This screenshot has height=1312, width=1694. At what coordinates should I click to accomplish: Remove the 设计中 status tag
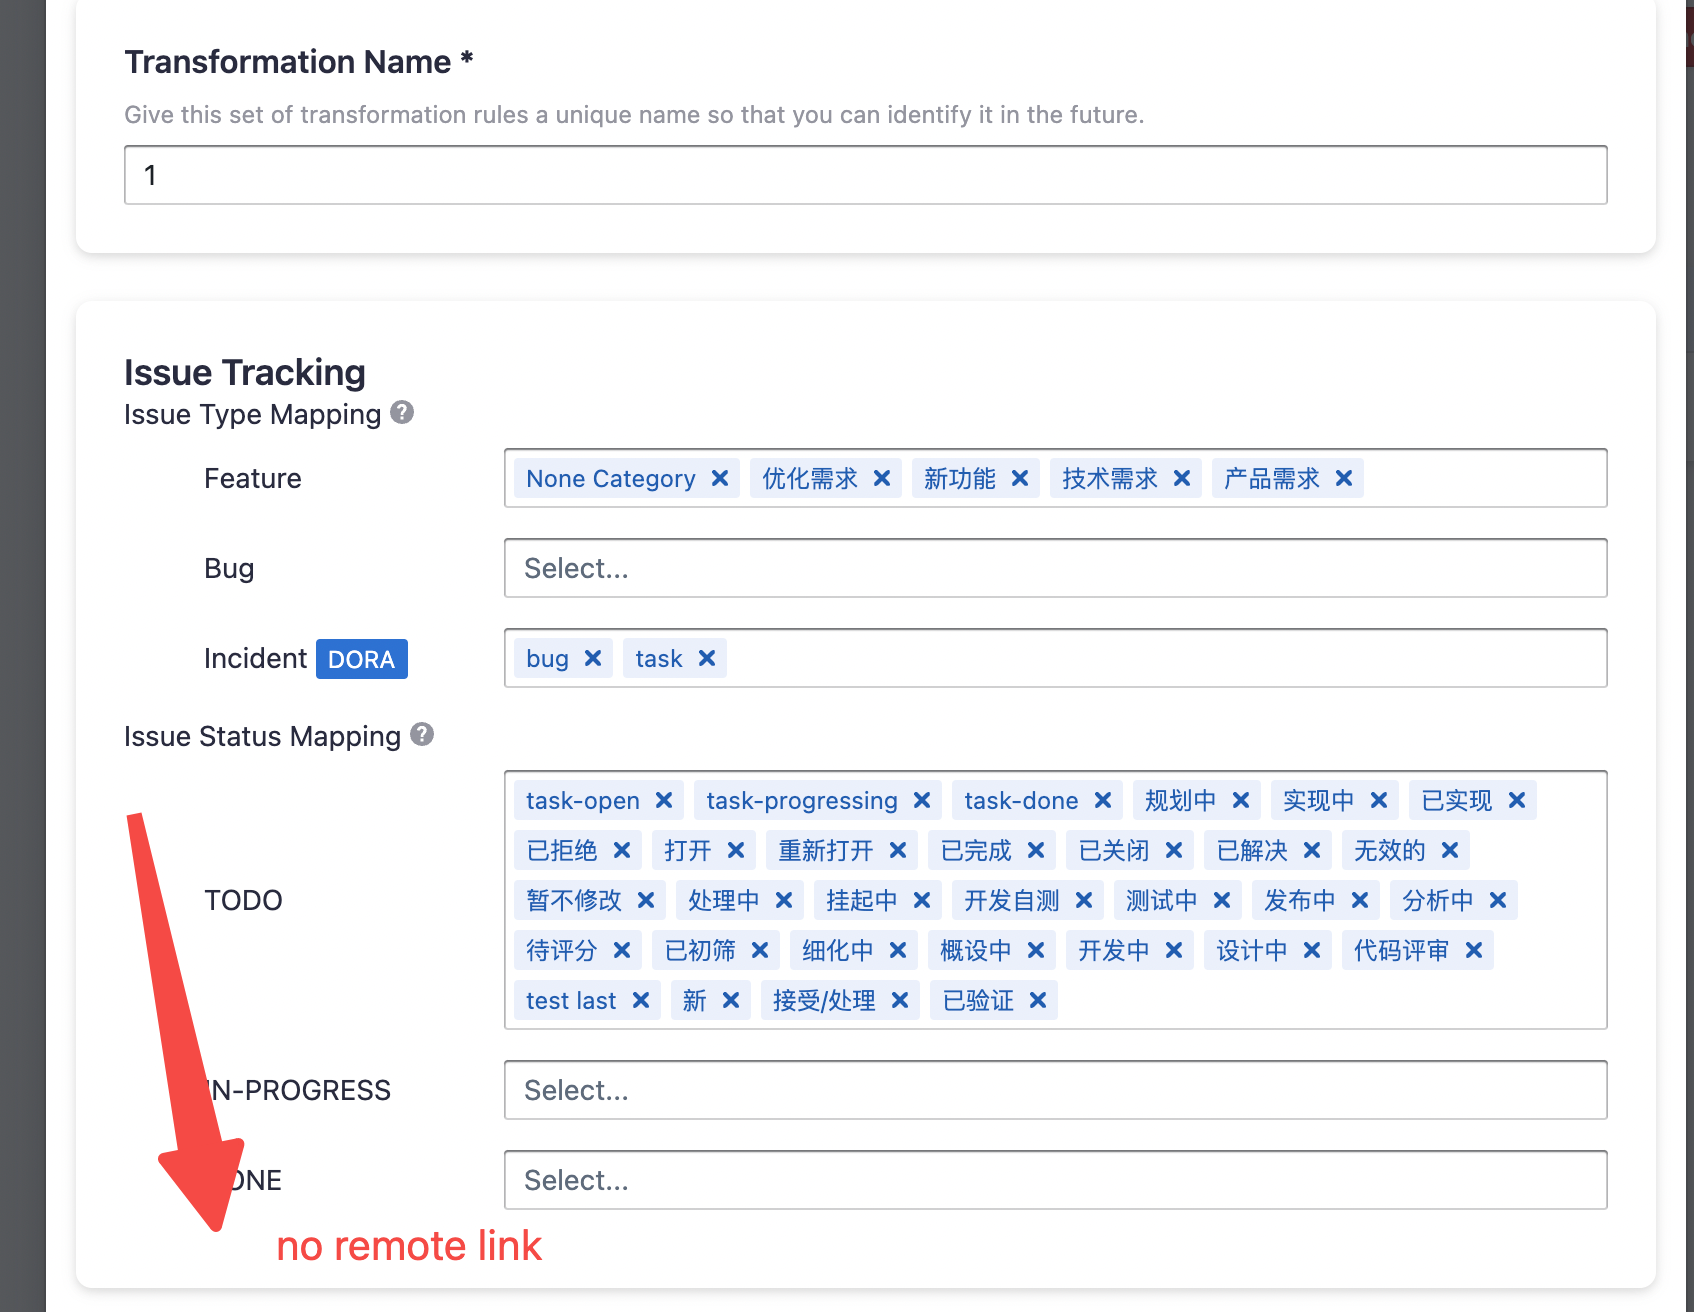click(1312, 950)
